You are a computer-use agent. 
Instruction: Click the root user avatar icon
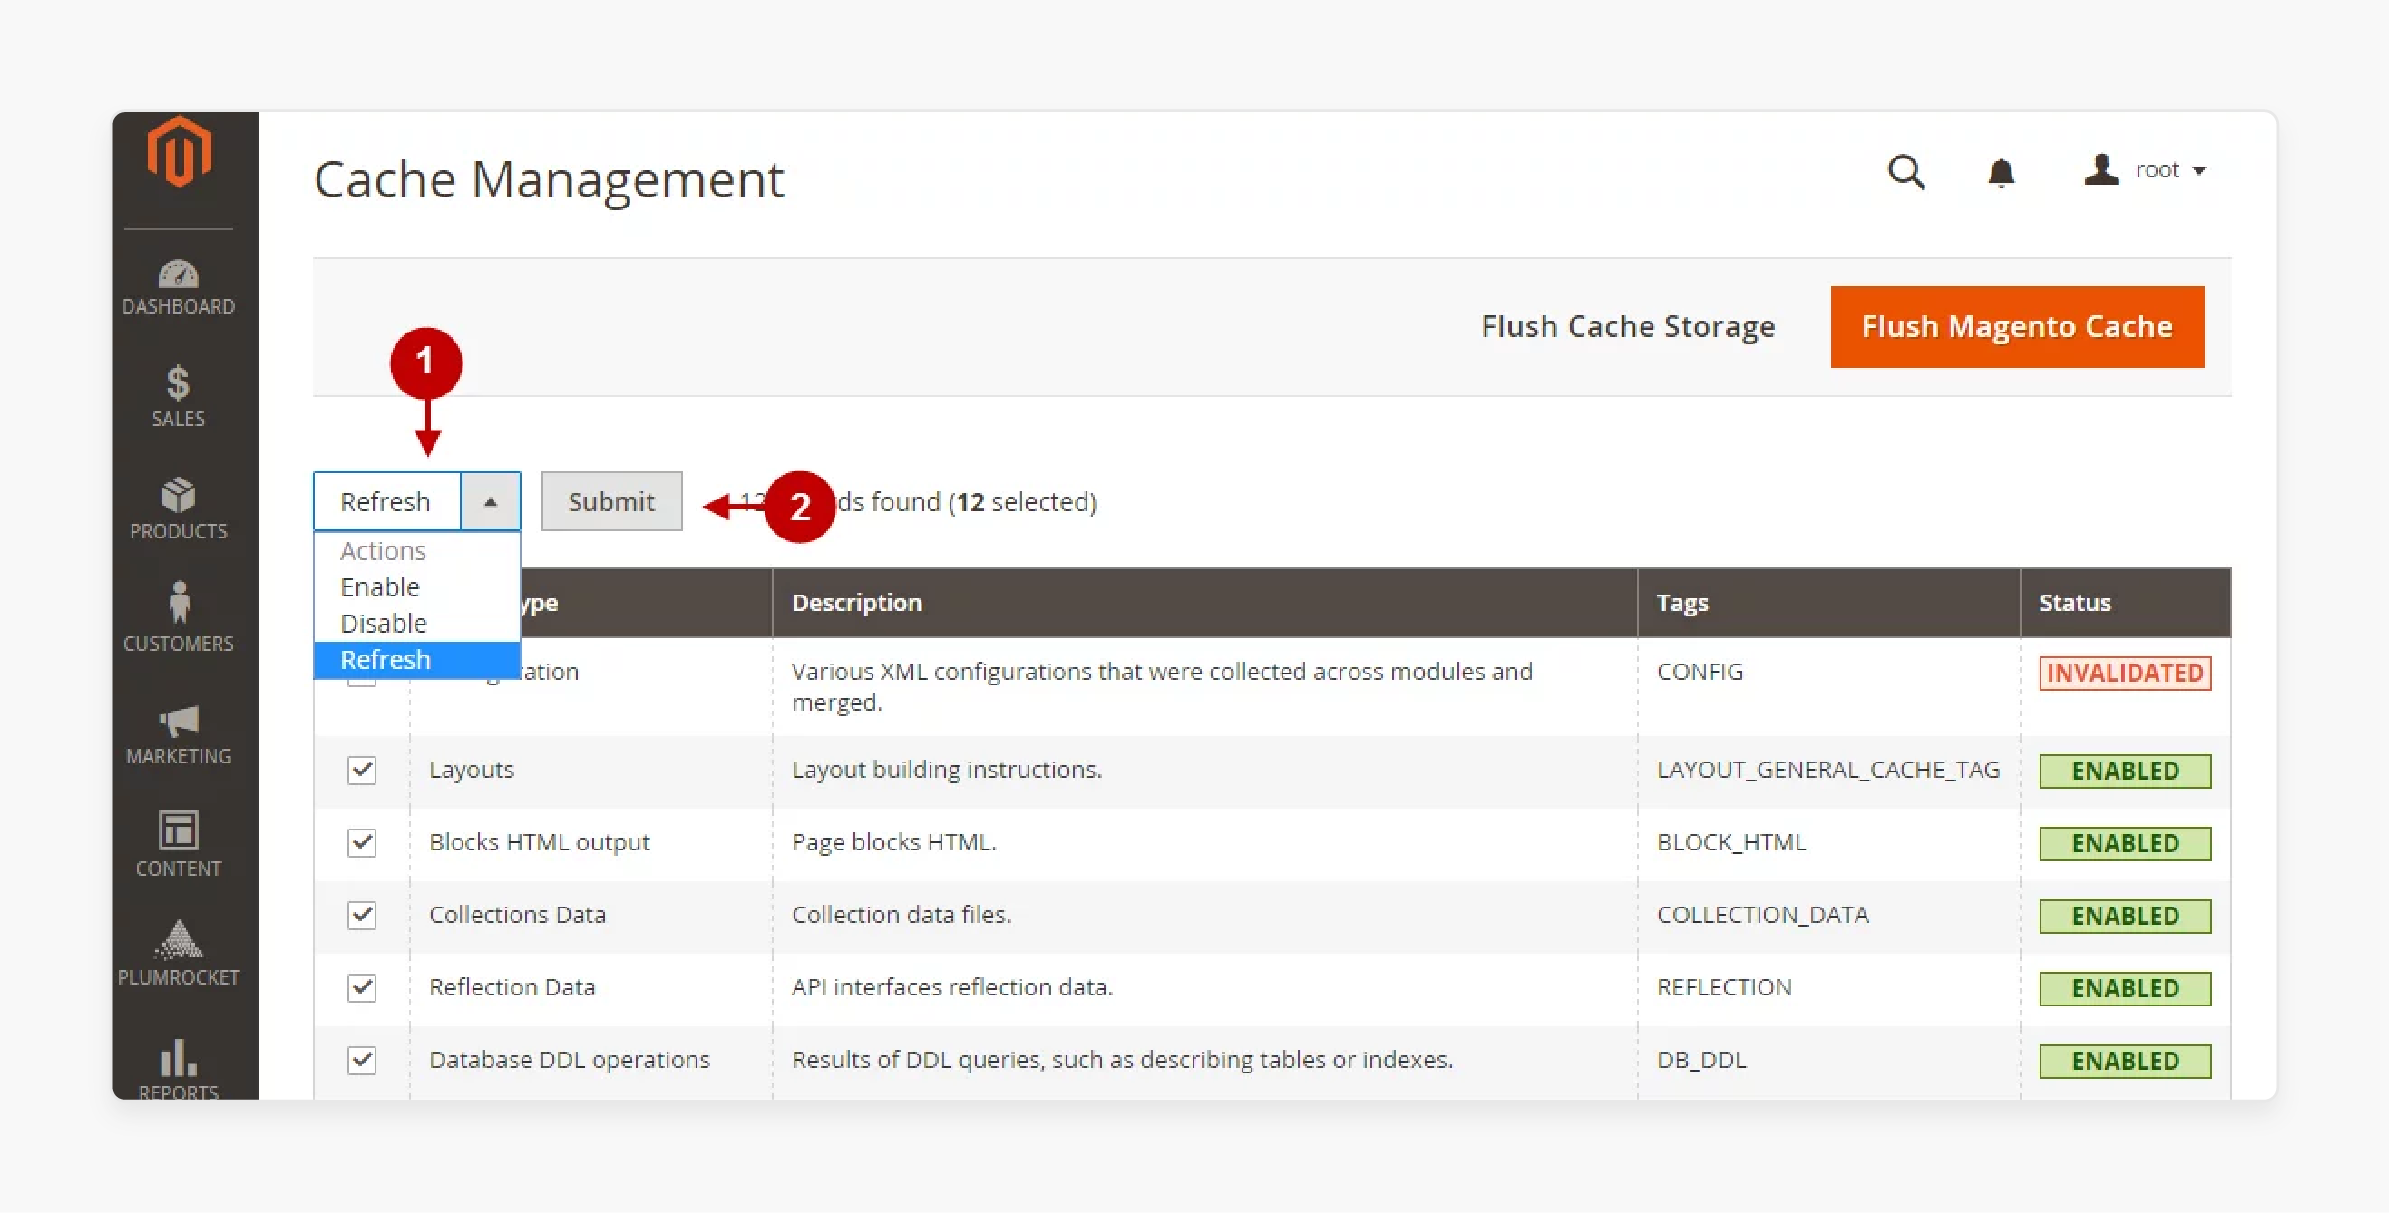pyautogui.click(x=2101, y=170)
